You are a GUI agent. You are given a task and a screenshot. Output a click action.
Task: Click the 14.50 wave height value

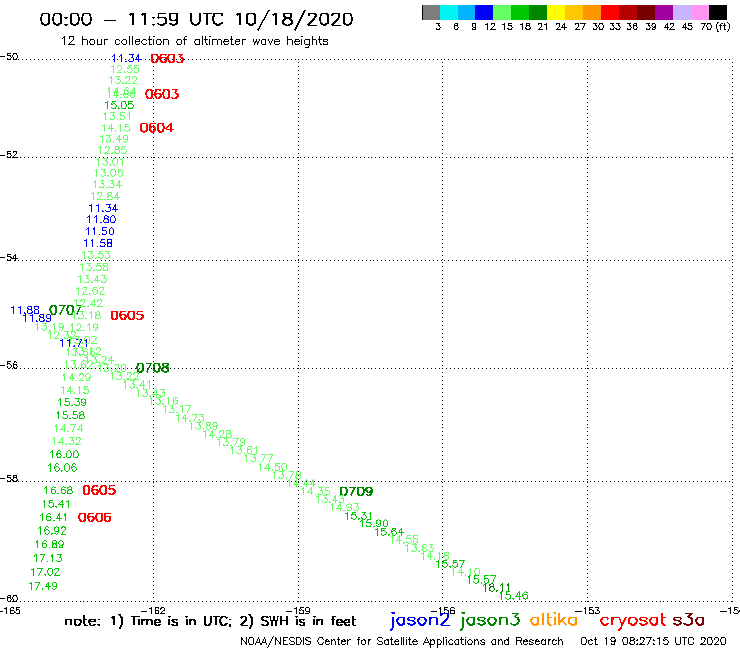[x=272, y=467]
